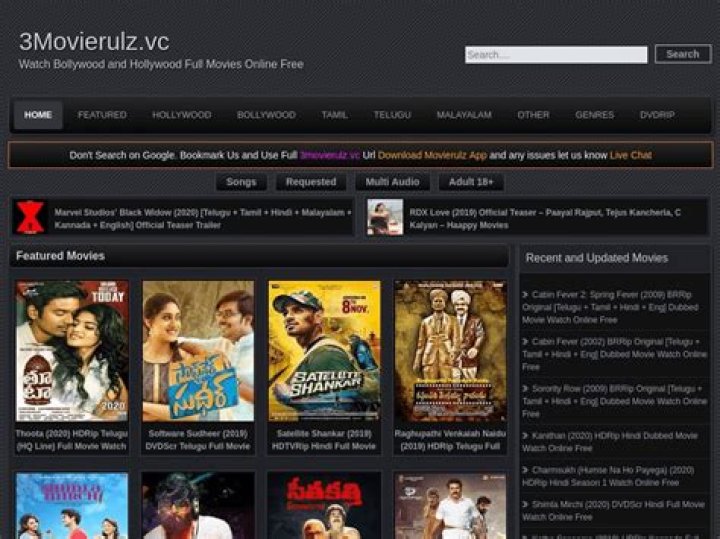Click the light-blue Shimla Mirchi poster in second row
Screen dimensions: 720x539
tap(72, 506)
